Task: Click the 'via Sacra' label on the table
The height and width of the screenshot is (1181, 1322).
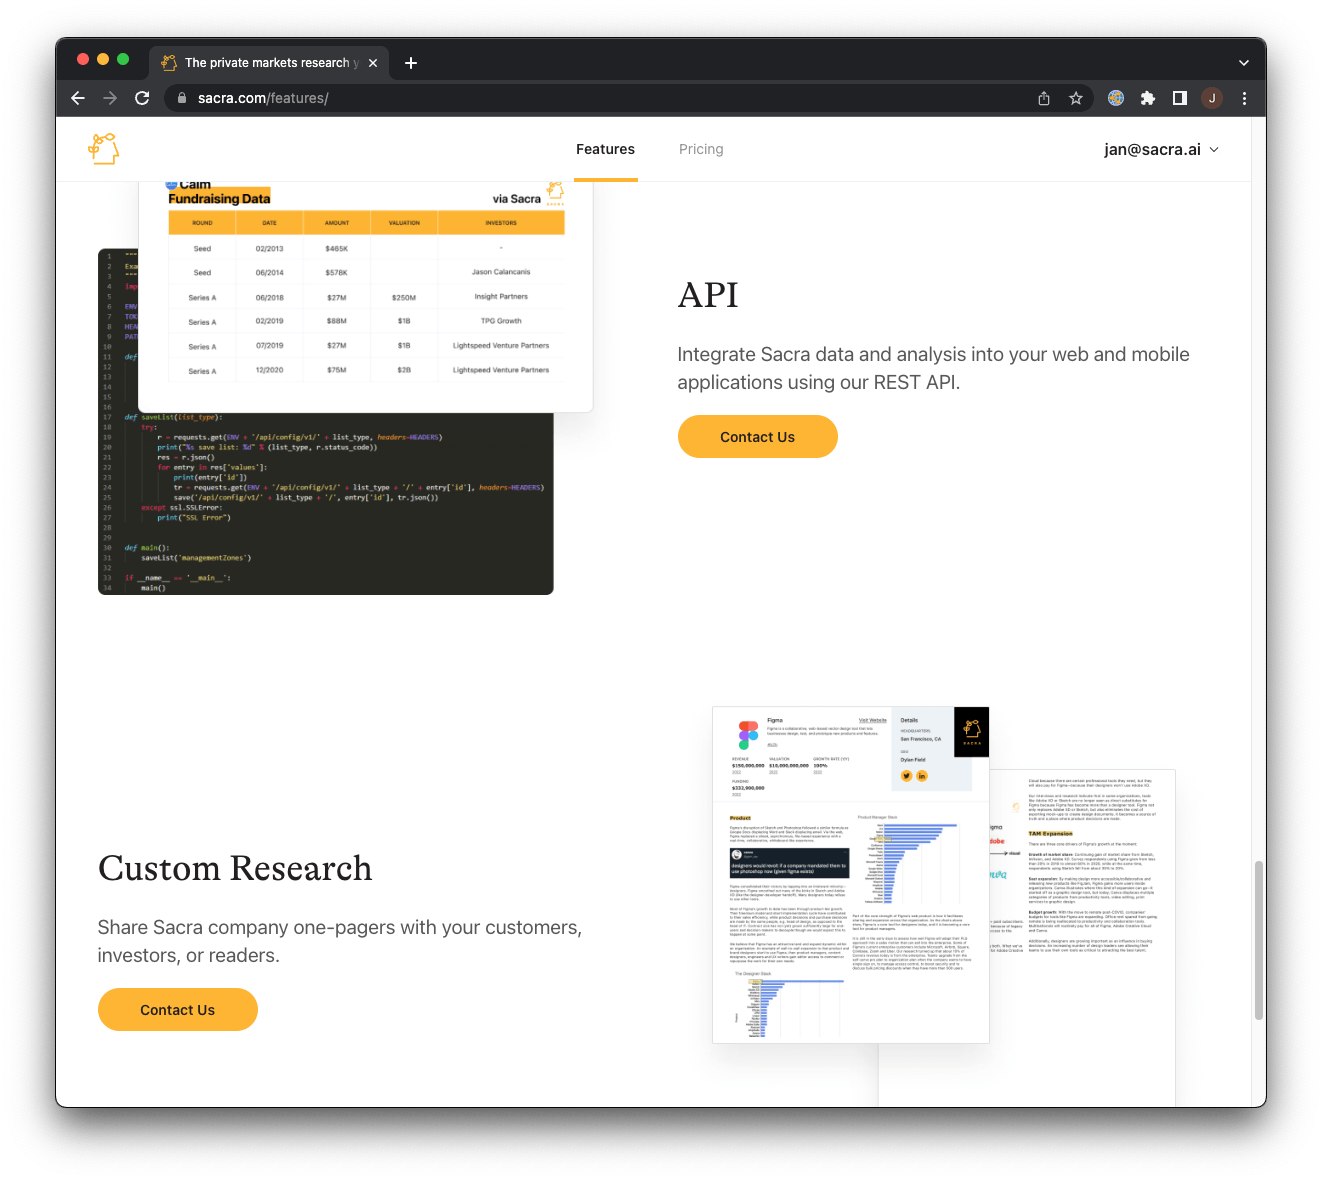Action: point(516,199)
